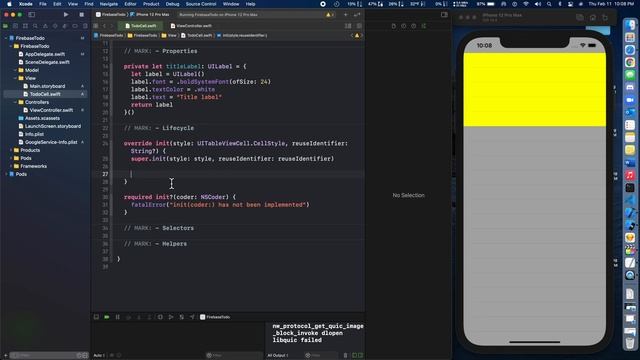Click the yellow warning indicator in activity bar
The image size is (640, 360).
(x=329, y=15)
